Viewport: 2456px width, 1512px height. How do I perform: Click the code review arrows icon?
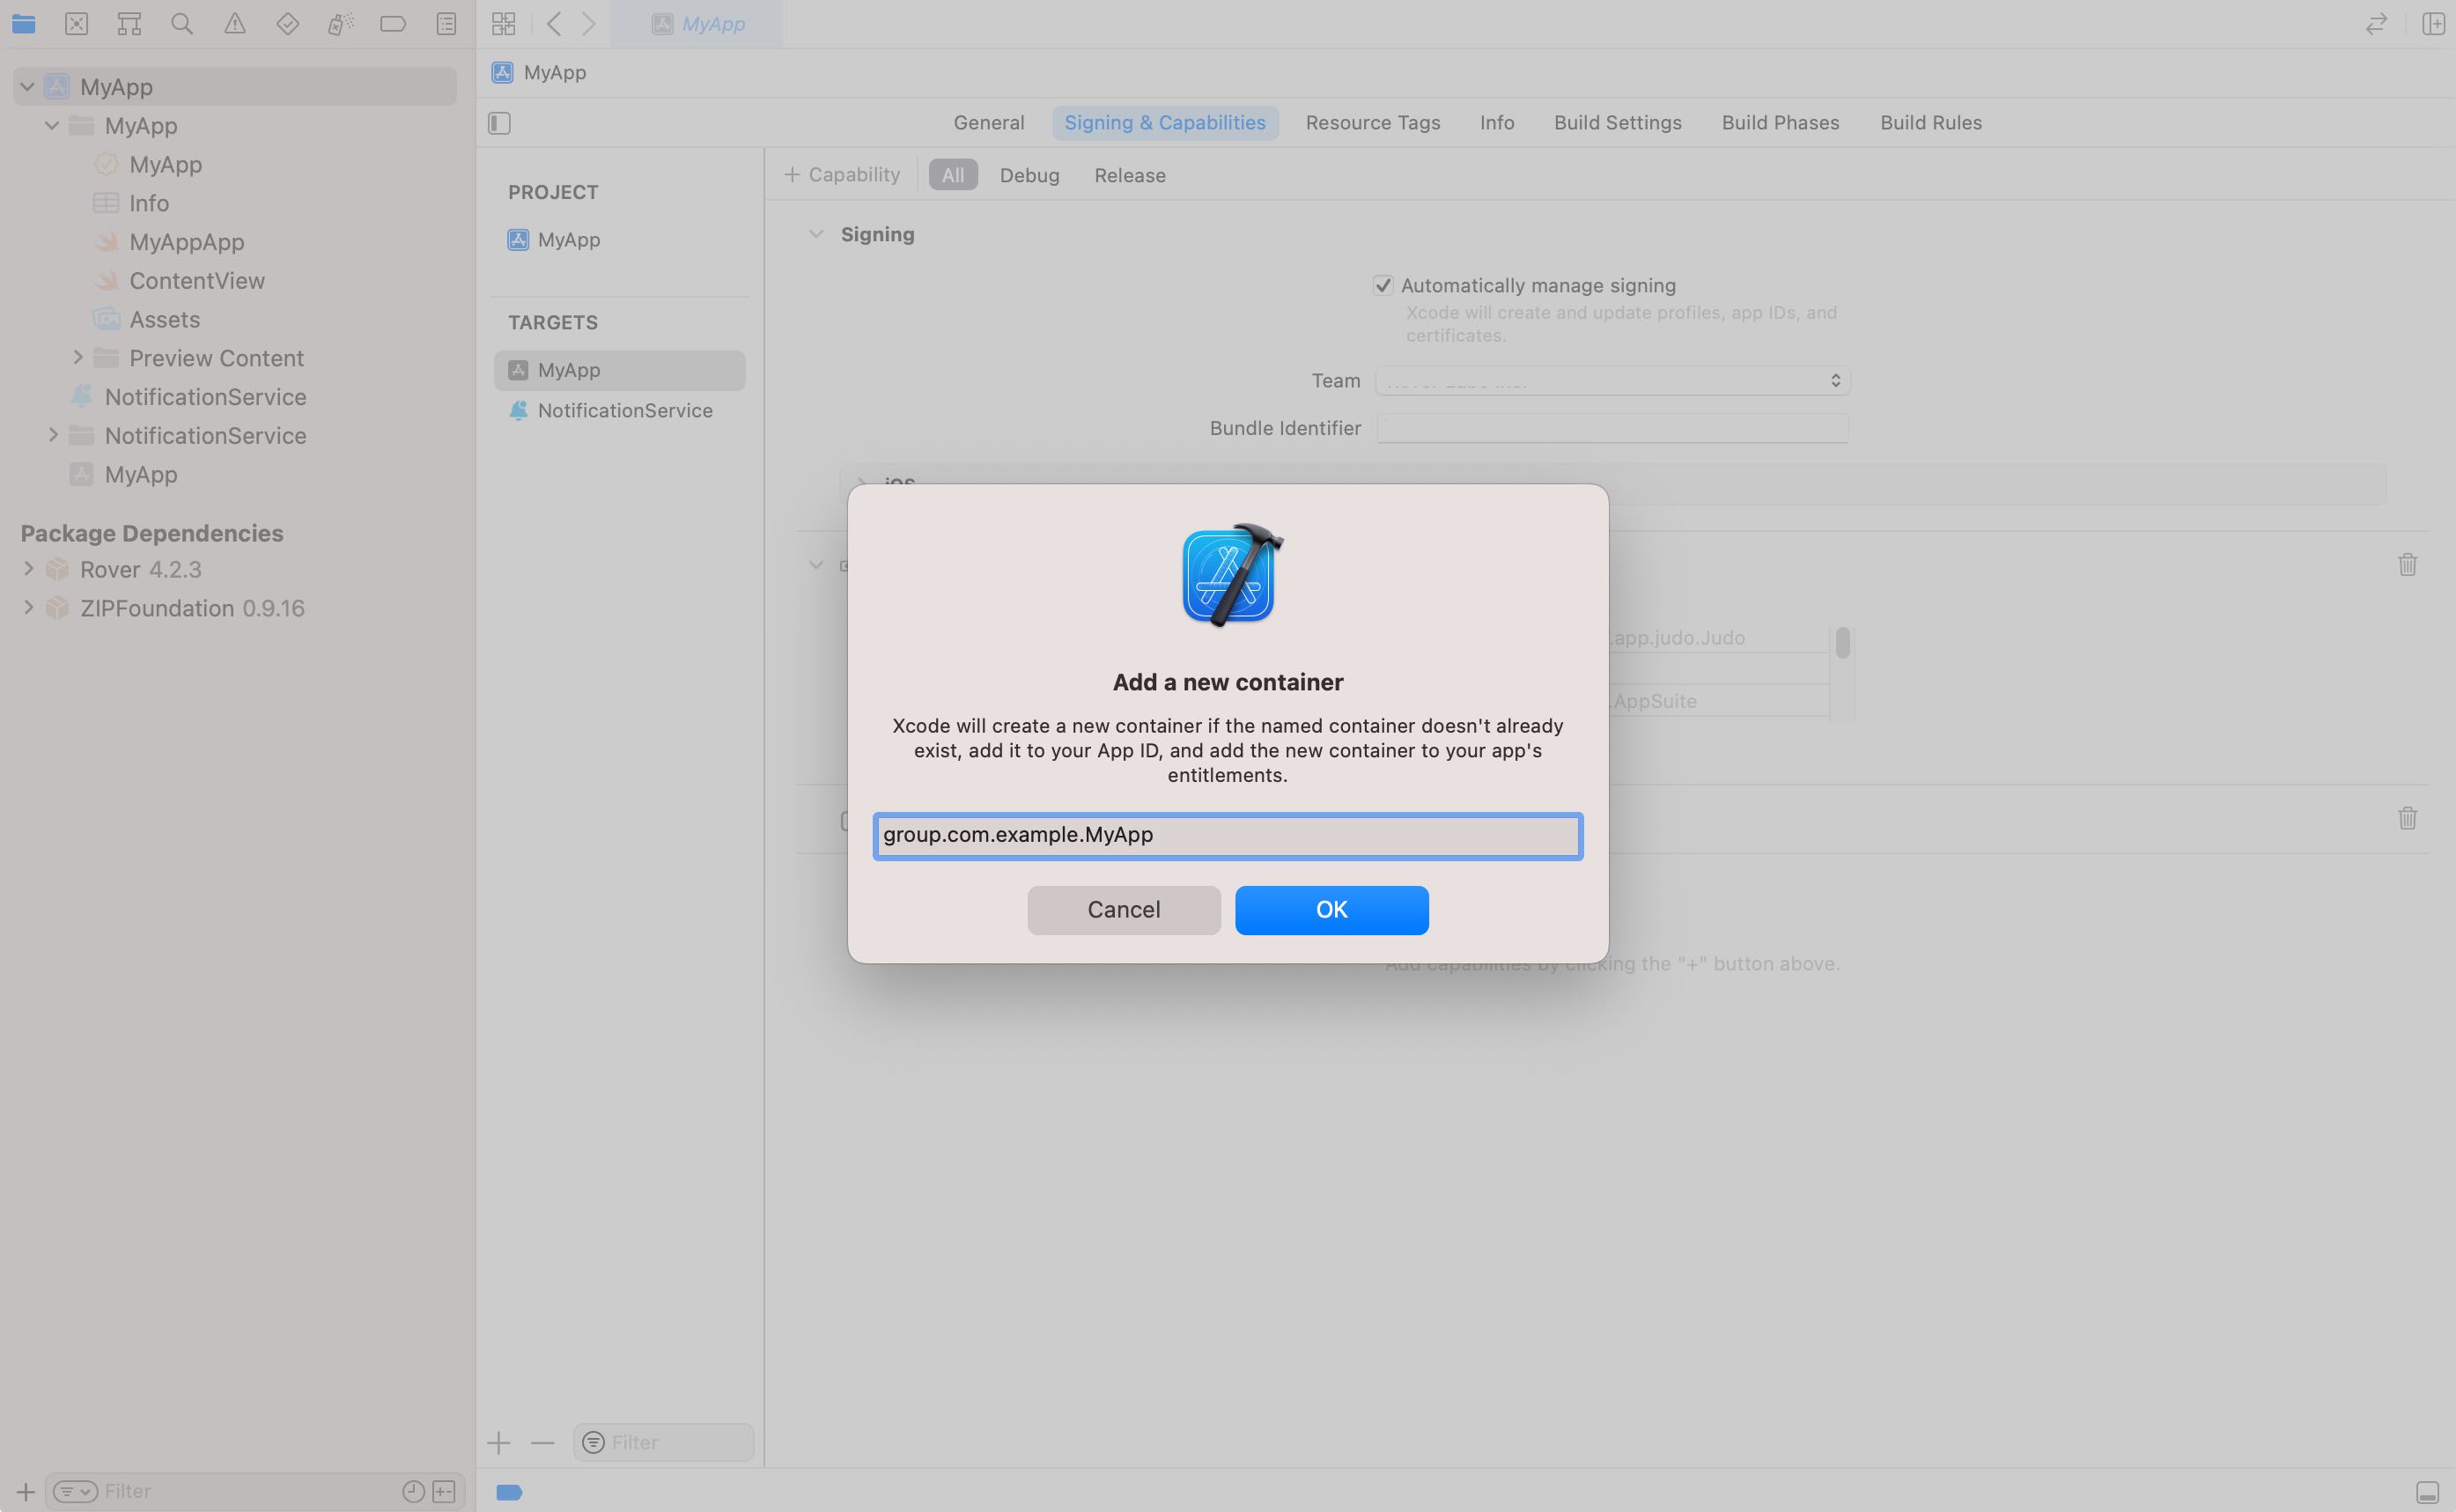tap(2377, 23)
